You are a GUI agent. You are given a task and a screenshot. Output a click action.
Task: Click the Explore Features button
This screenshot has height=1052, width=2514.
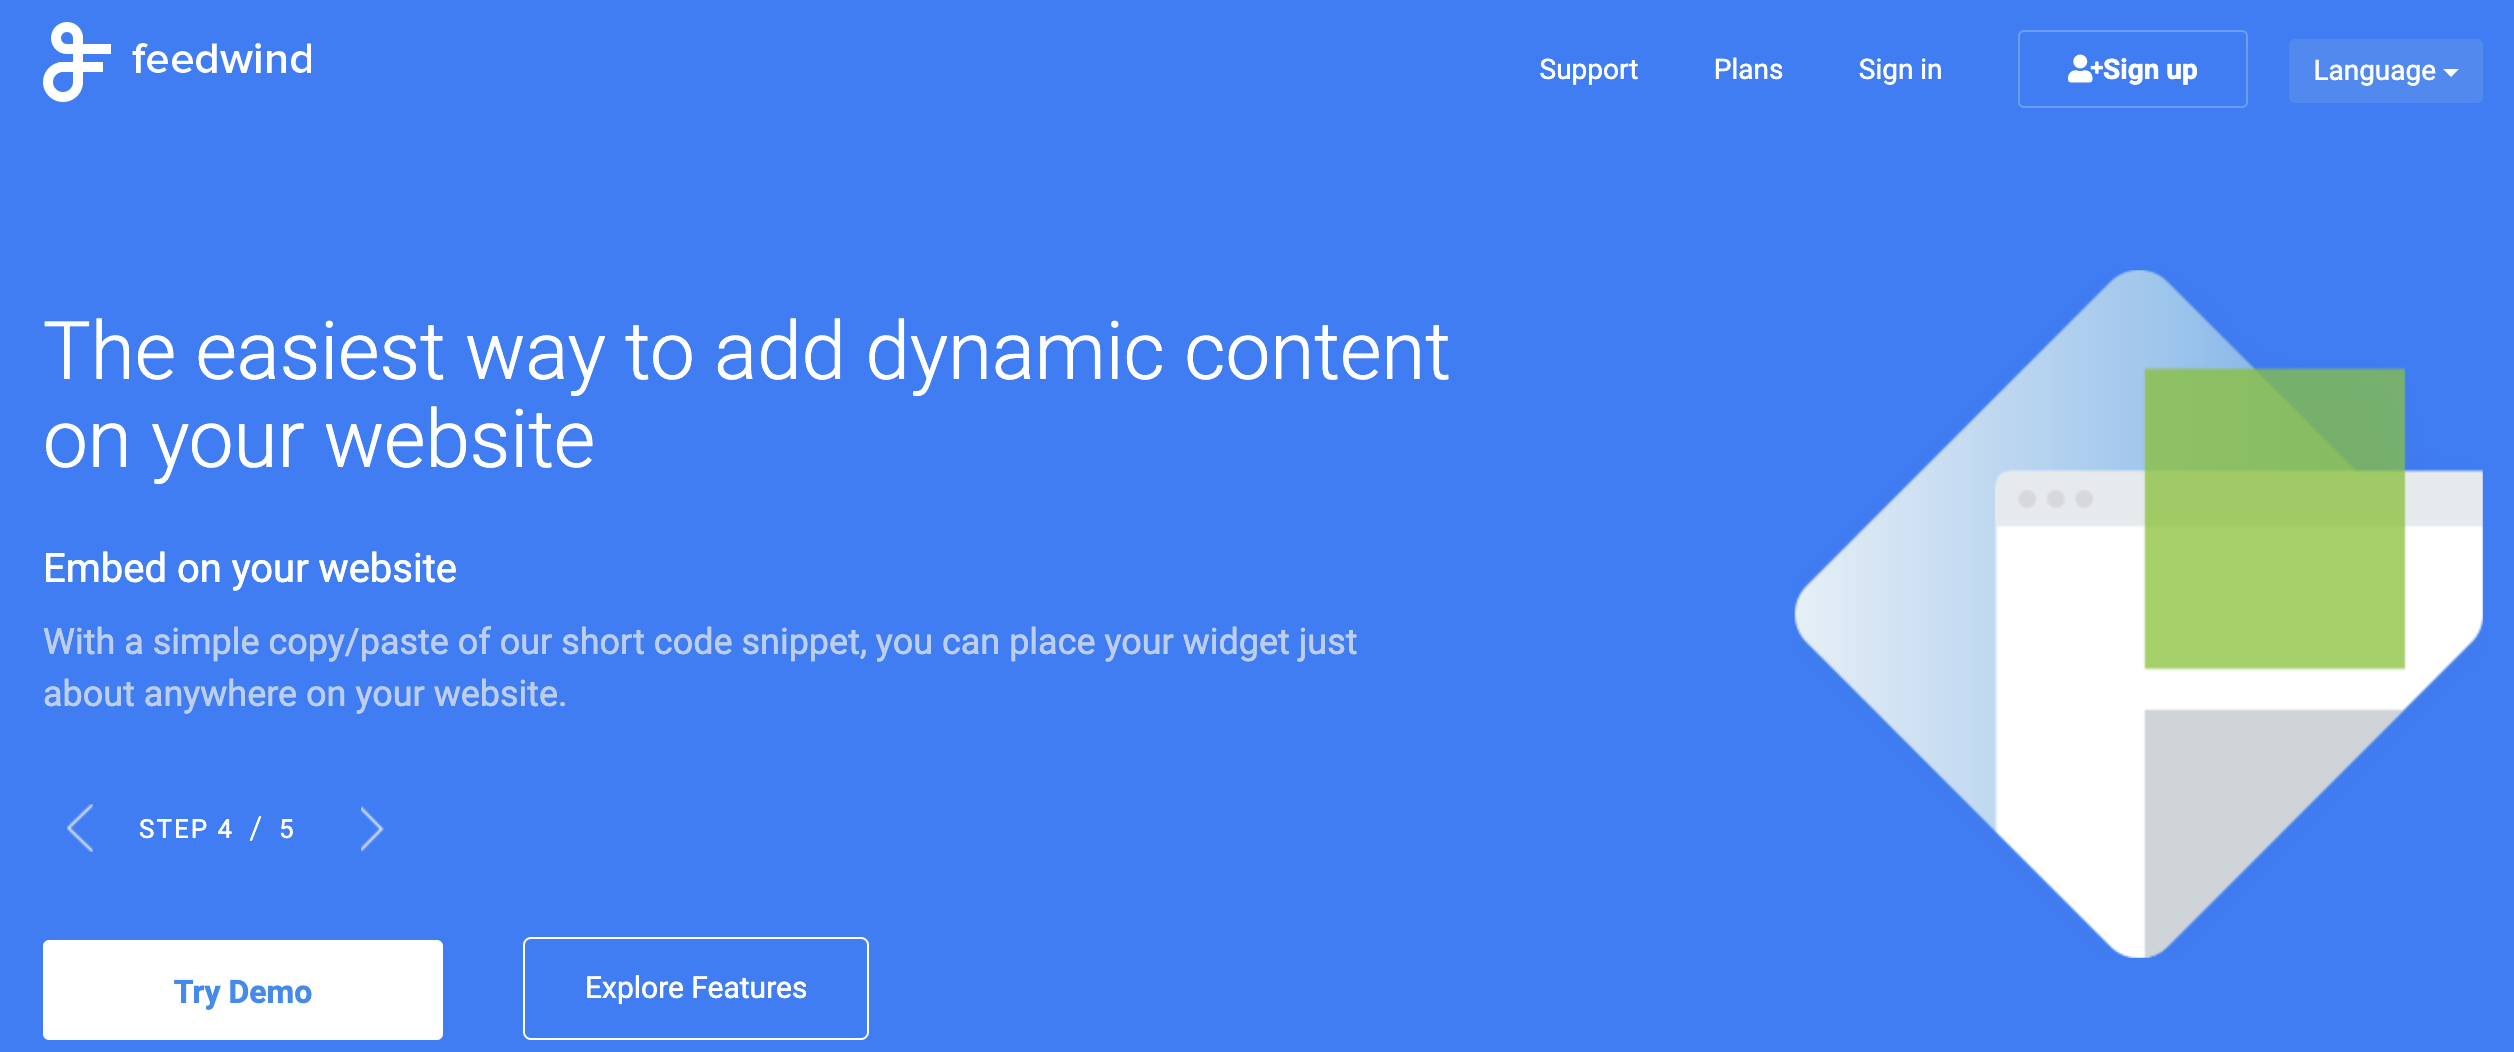(x=694, y=987)
